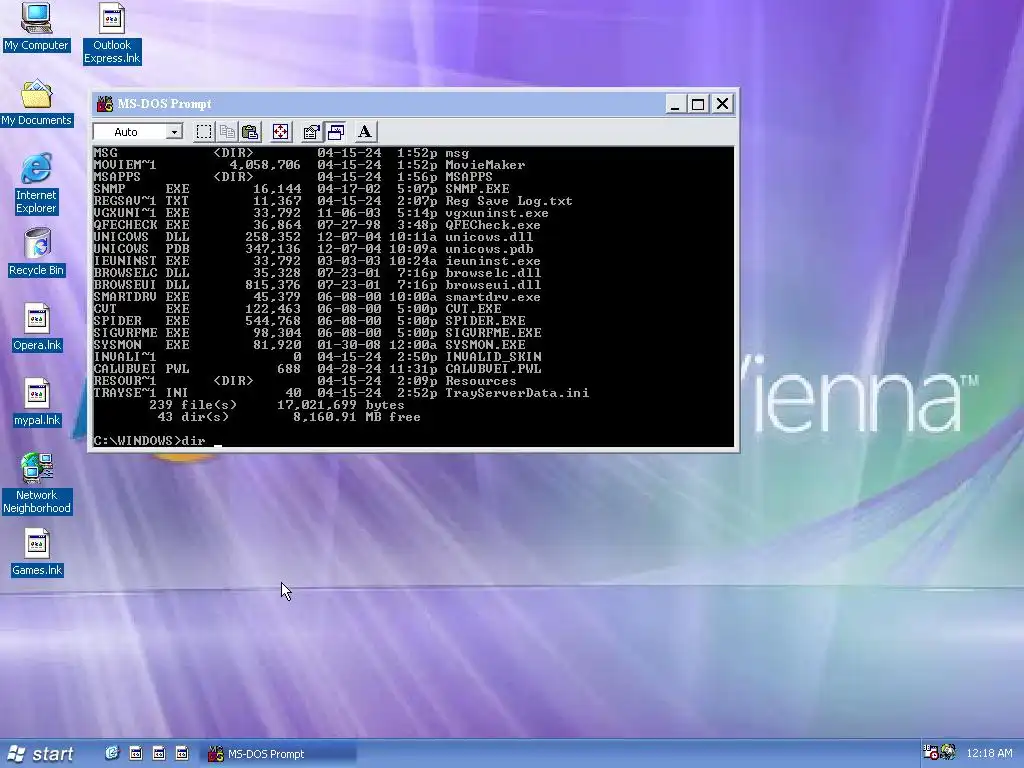The height and width of the screenshot is (768, 1024).
Task: Click the Paste toolbar icon in MS-DOS Prompt
Action: pos(249,132)
